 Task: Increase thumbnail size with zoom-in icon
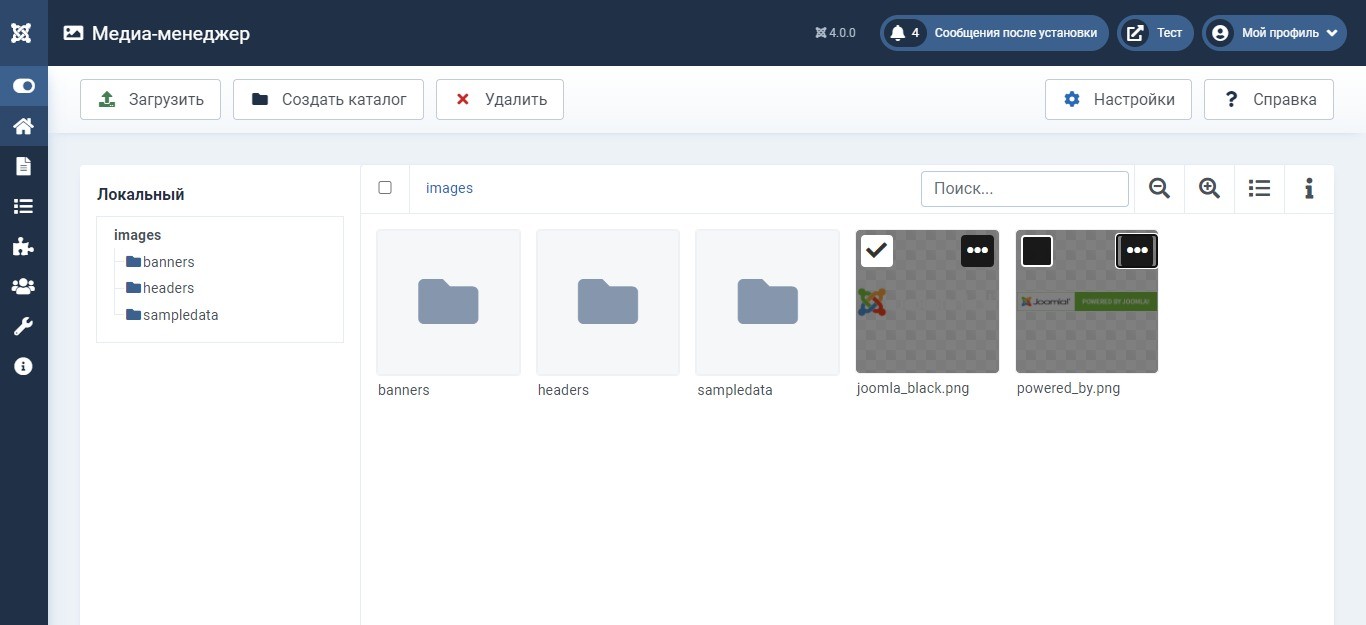point(1209,188)
